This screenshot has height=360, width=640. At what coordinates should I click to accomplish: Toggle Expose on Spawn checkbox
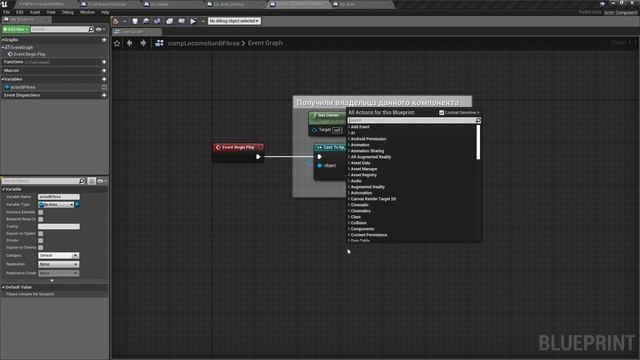(40, 233)
